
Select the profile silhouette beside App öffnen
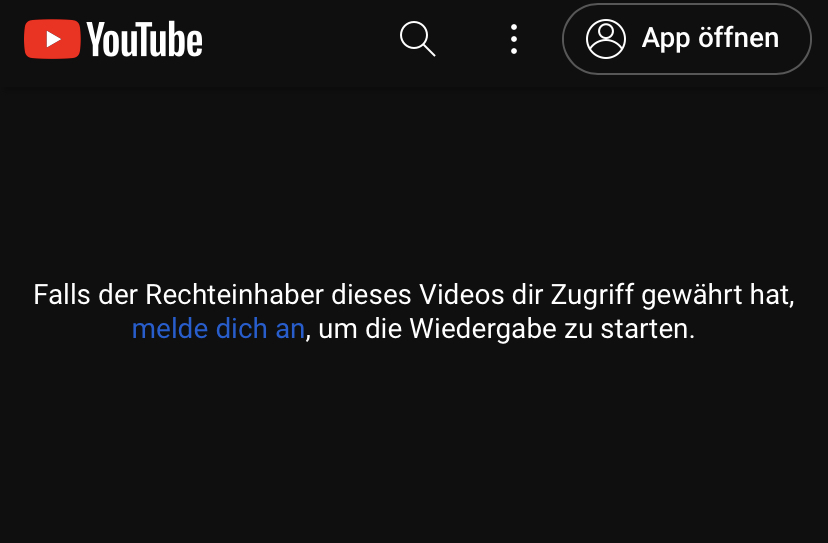point(606,39)
